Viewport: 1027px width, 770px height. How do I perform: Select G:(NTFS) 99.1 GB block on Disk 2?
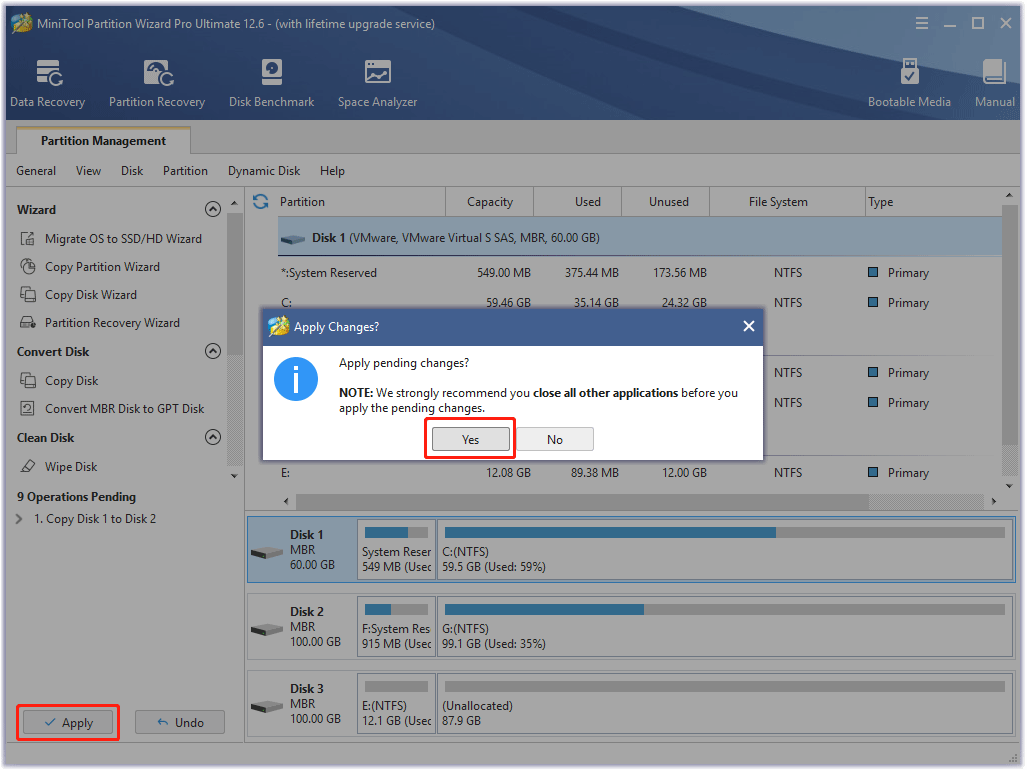tap(726, 627)
